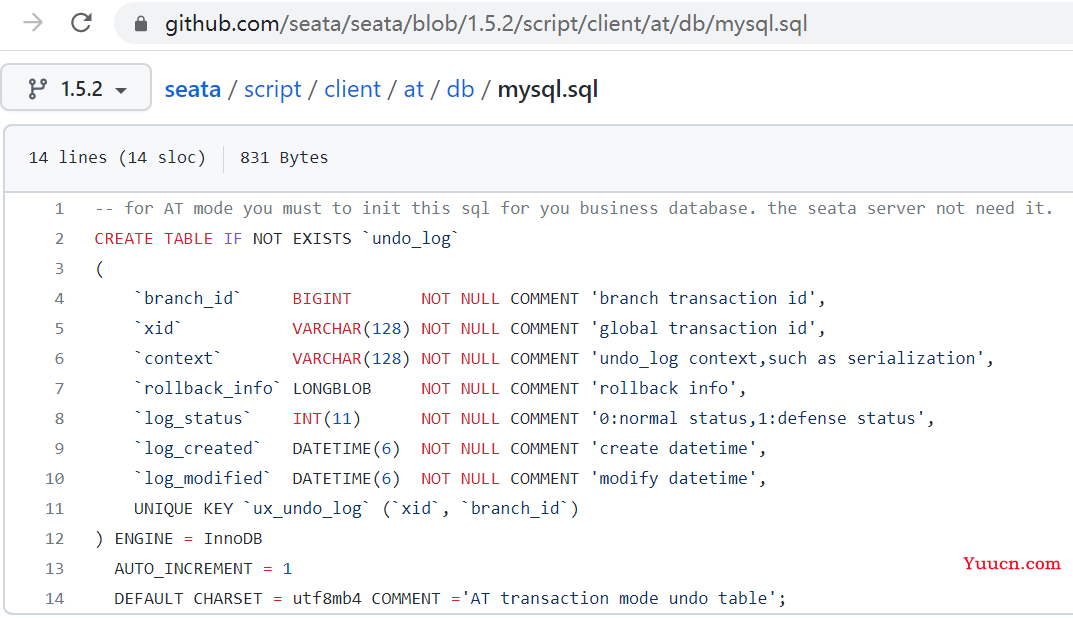Click the 'CREATE TABLE' keyword
This screenshot has height=618, width=1073.
(x=153, y=238)
